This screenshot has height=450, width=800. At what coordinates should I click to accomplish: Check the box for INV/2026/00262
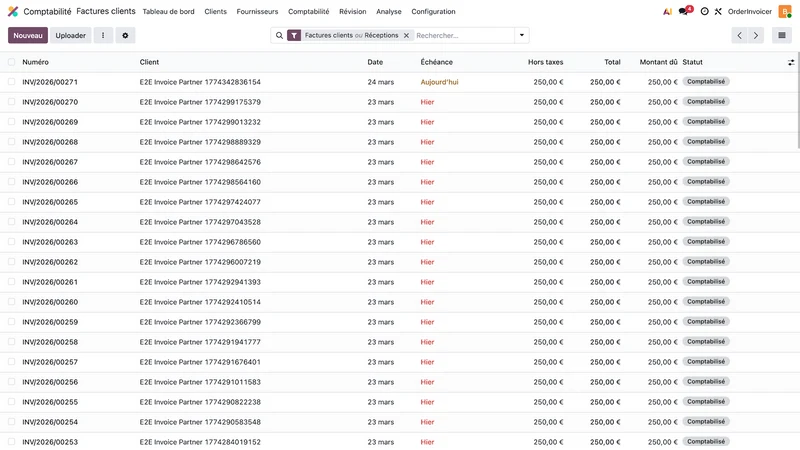[11, 262]
